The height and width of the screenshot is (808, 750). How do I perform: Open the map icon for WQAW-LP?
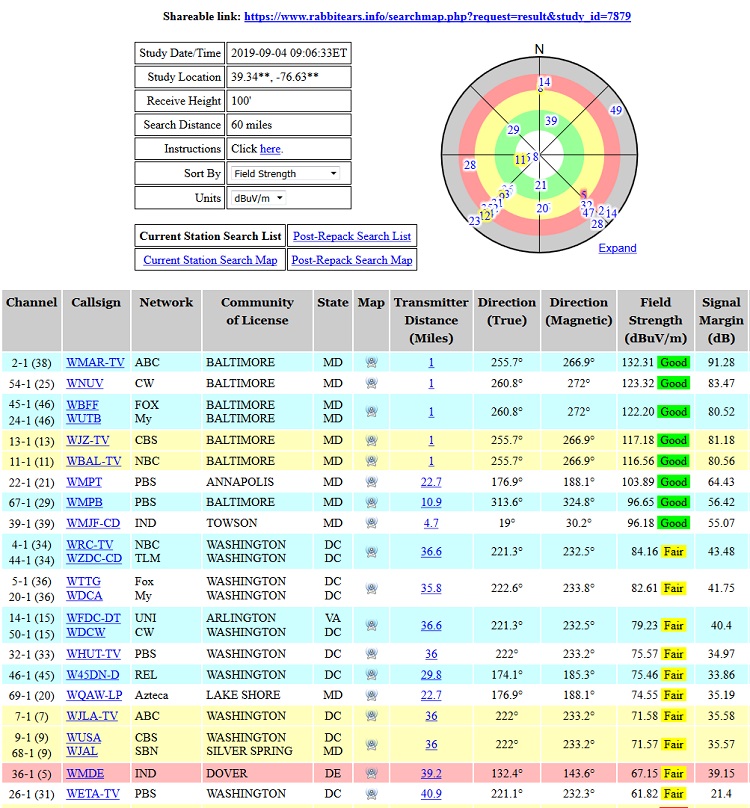click(x=371, y=695)
